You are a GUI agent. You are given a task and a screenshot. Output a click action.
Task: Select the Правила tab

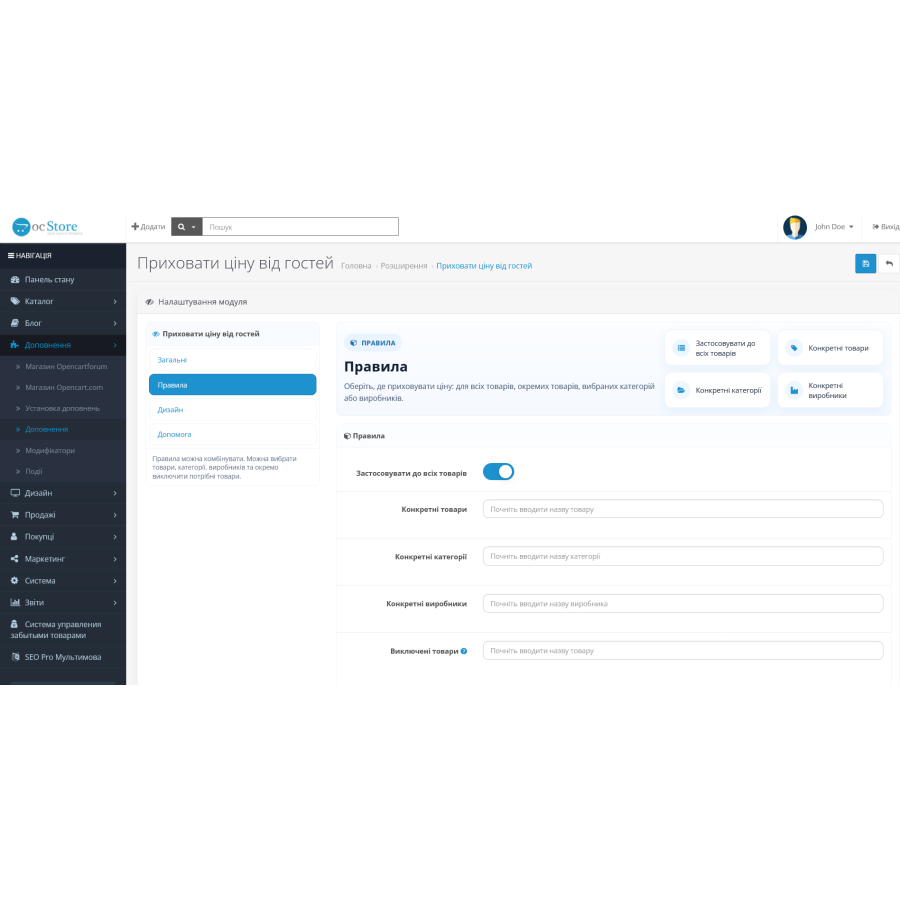(x=232, y=385)
